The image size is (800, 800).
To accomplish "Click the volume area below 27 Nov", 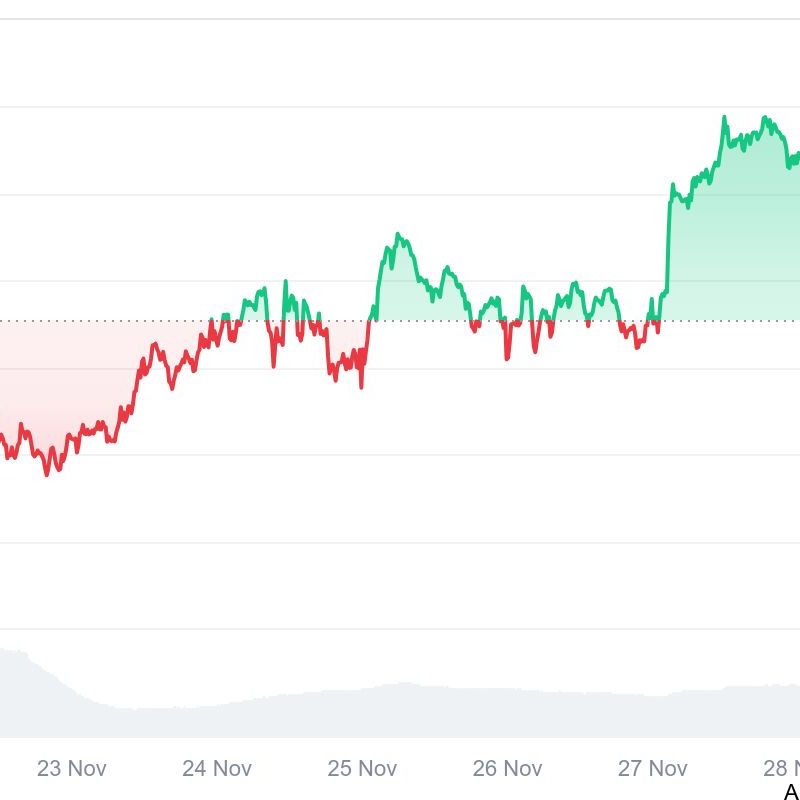I will tap(652, 715).
